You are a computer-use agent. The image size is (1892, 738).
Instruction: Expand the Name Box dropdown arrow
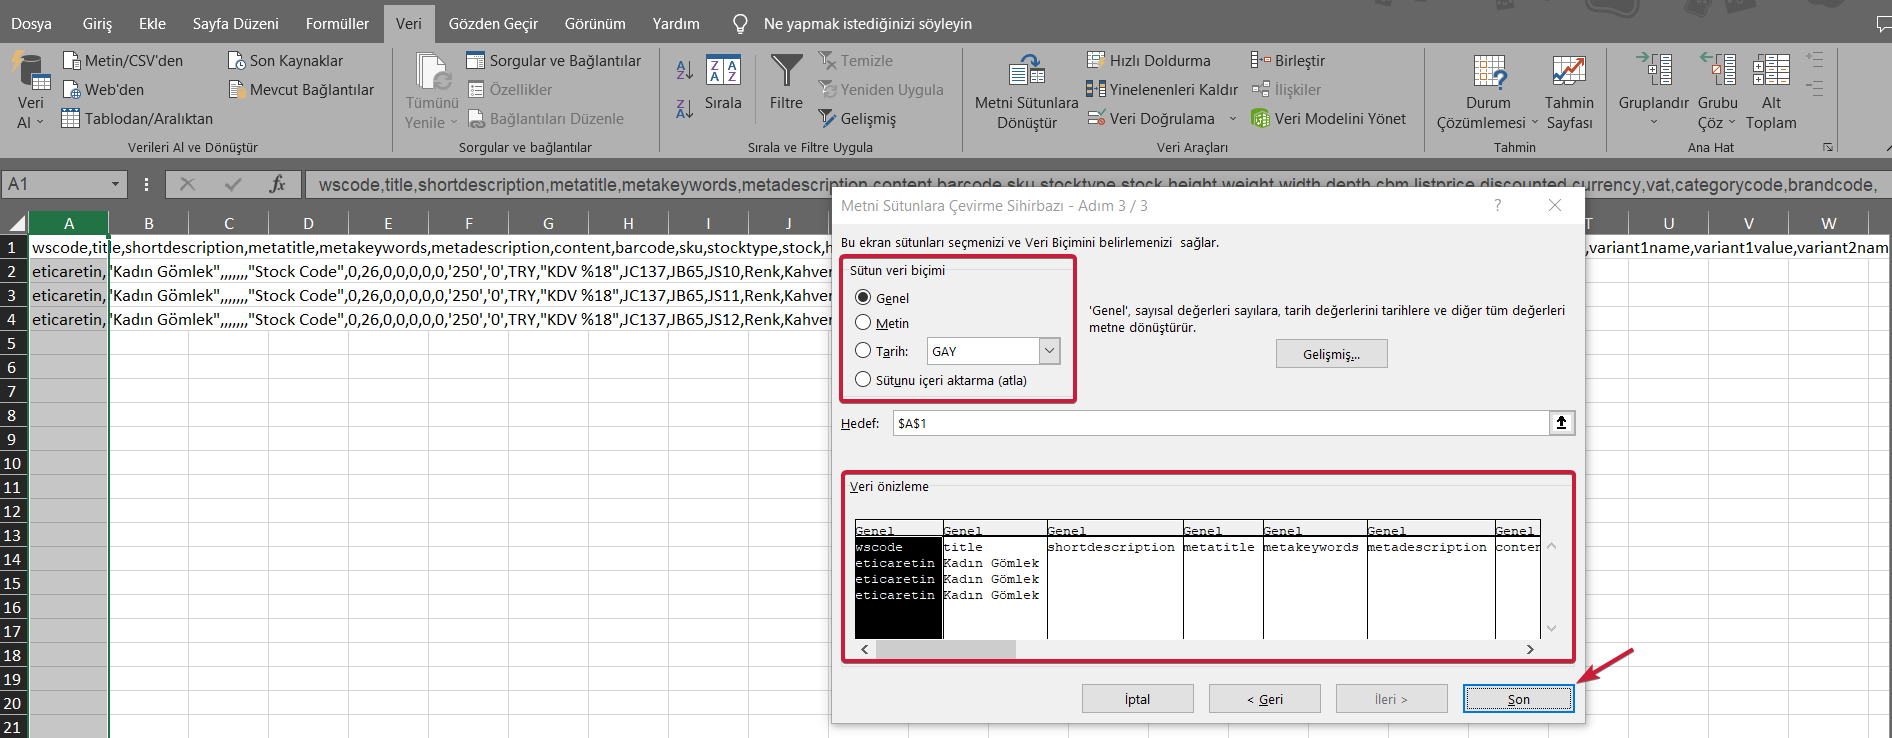tap(115, 184)
